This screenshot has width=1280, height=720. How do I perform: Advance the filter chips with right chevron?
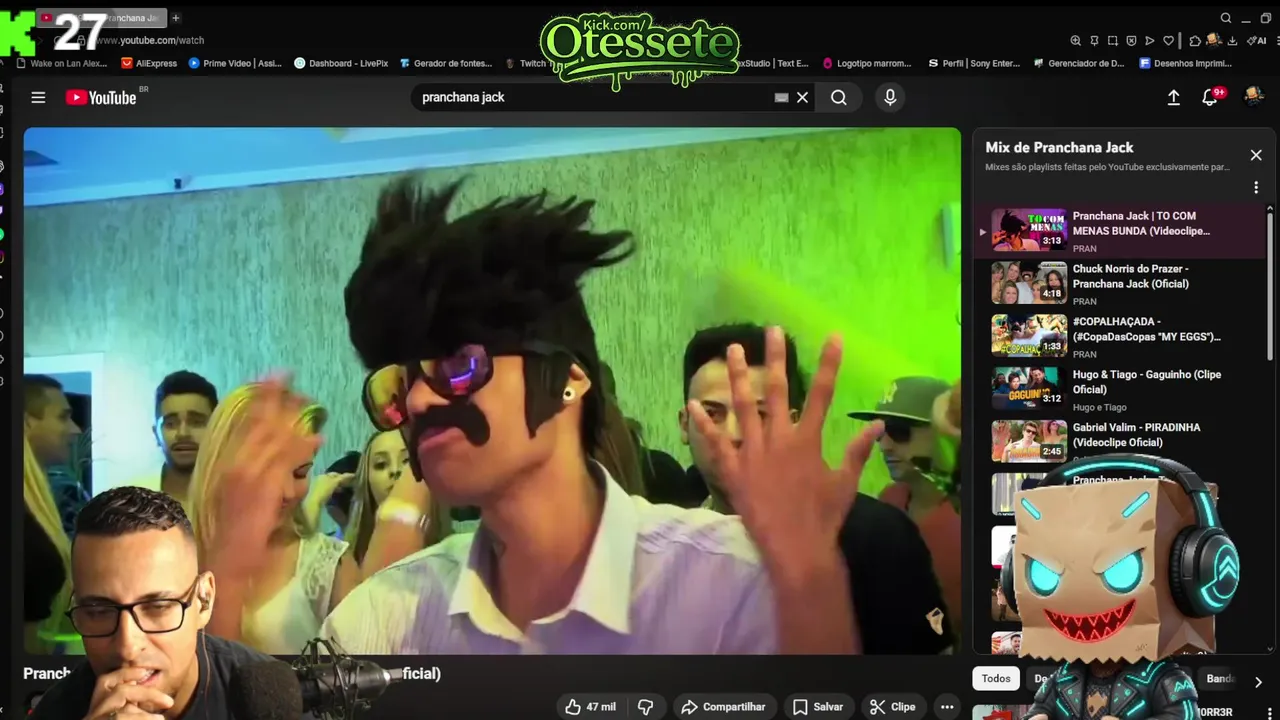(x=1258, y=682)
